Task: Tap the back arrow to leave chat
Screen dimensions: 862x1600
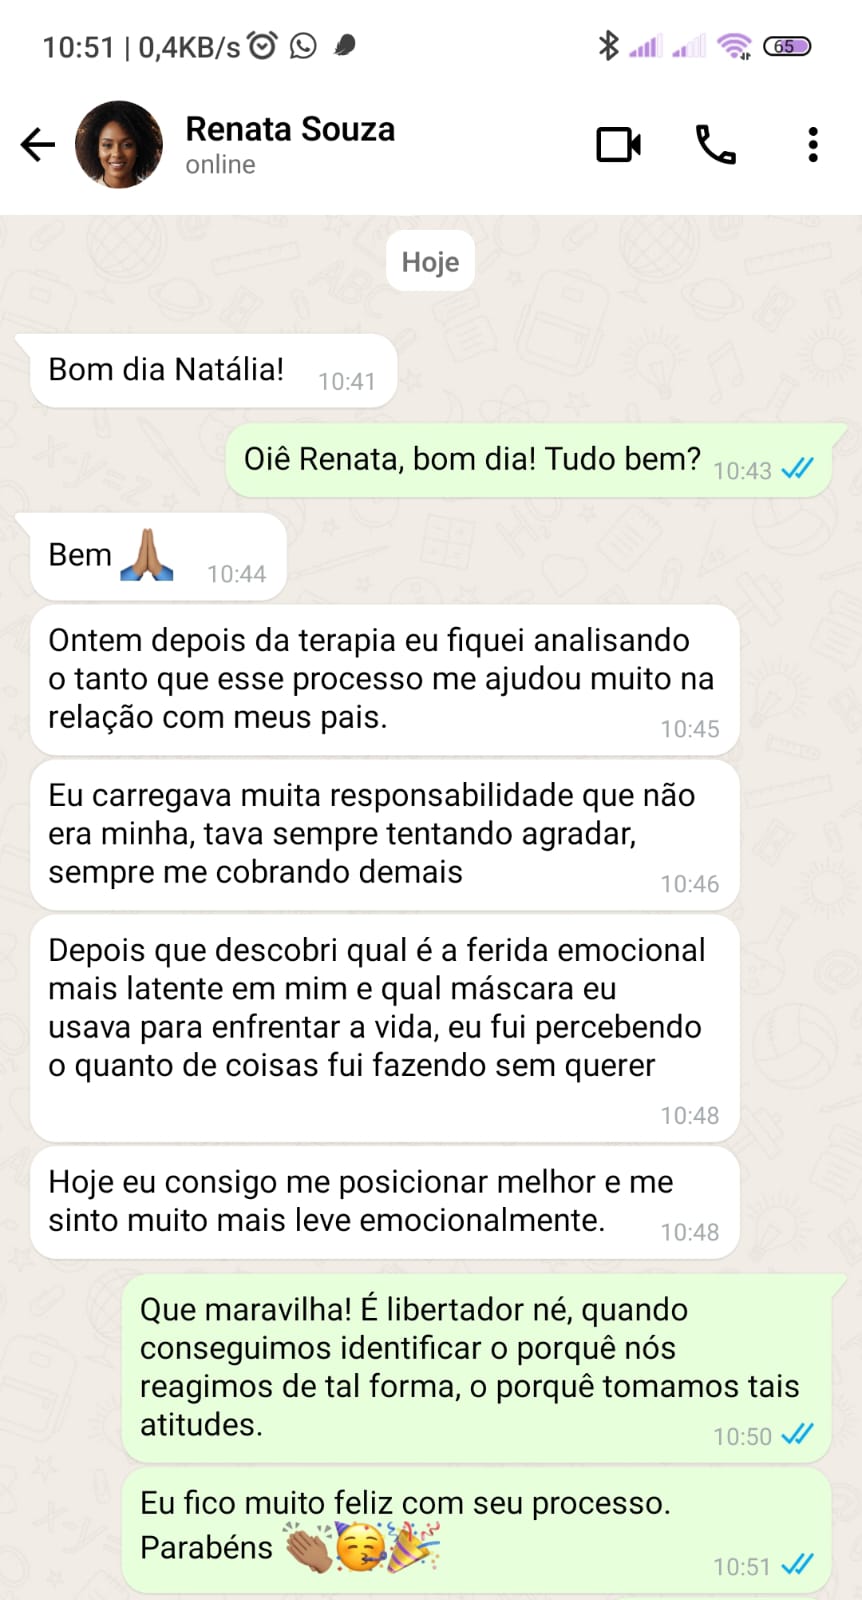Action: 38,145
